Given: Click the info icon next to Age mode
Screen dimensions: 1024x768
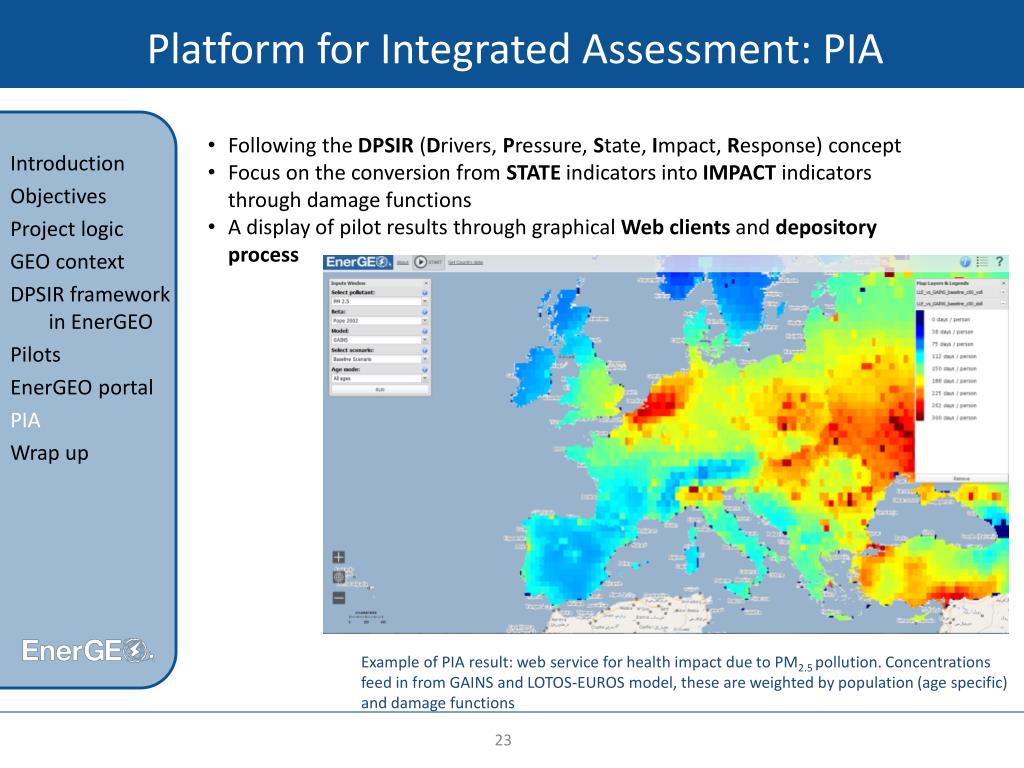Looking at the screenshot, I should coord(424,370).
